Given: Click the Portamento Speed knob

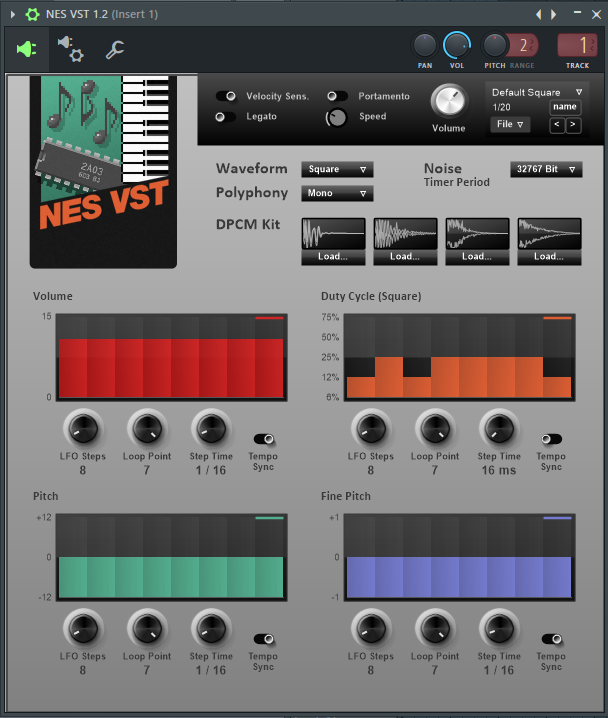Looking at the screenshot, I should coord(337,118).
